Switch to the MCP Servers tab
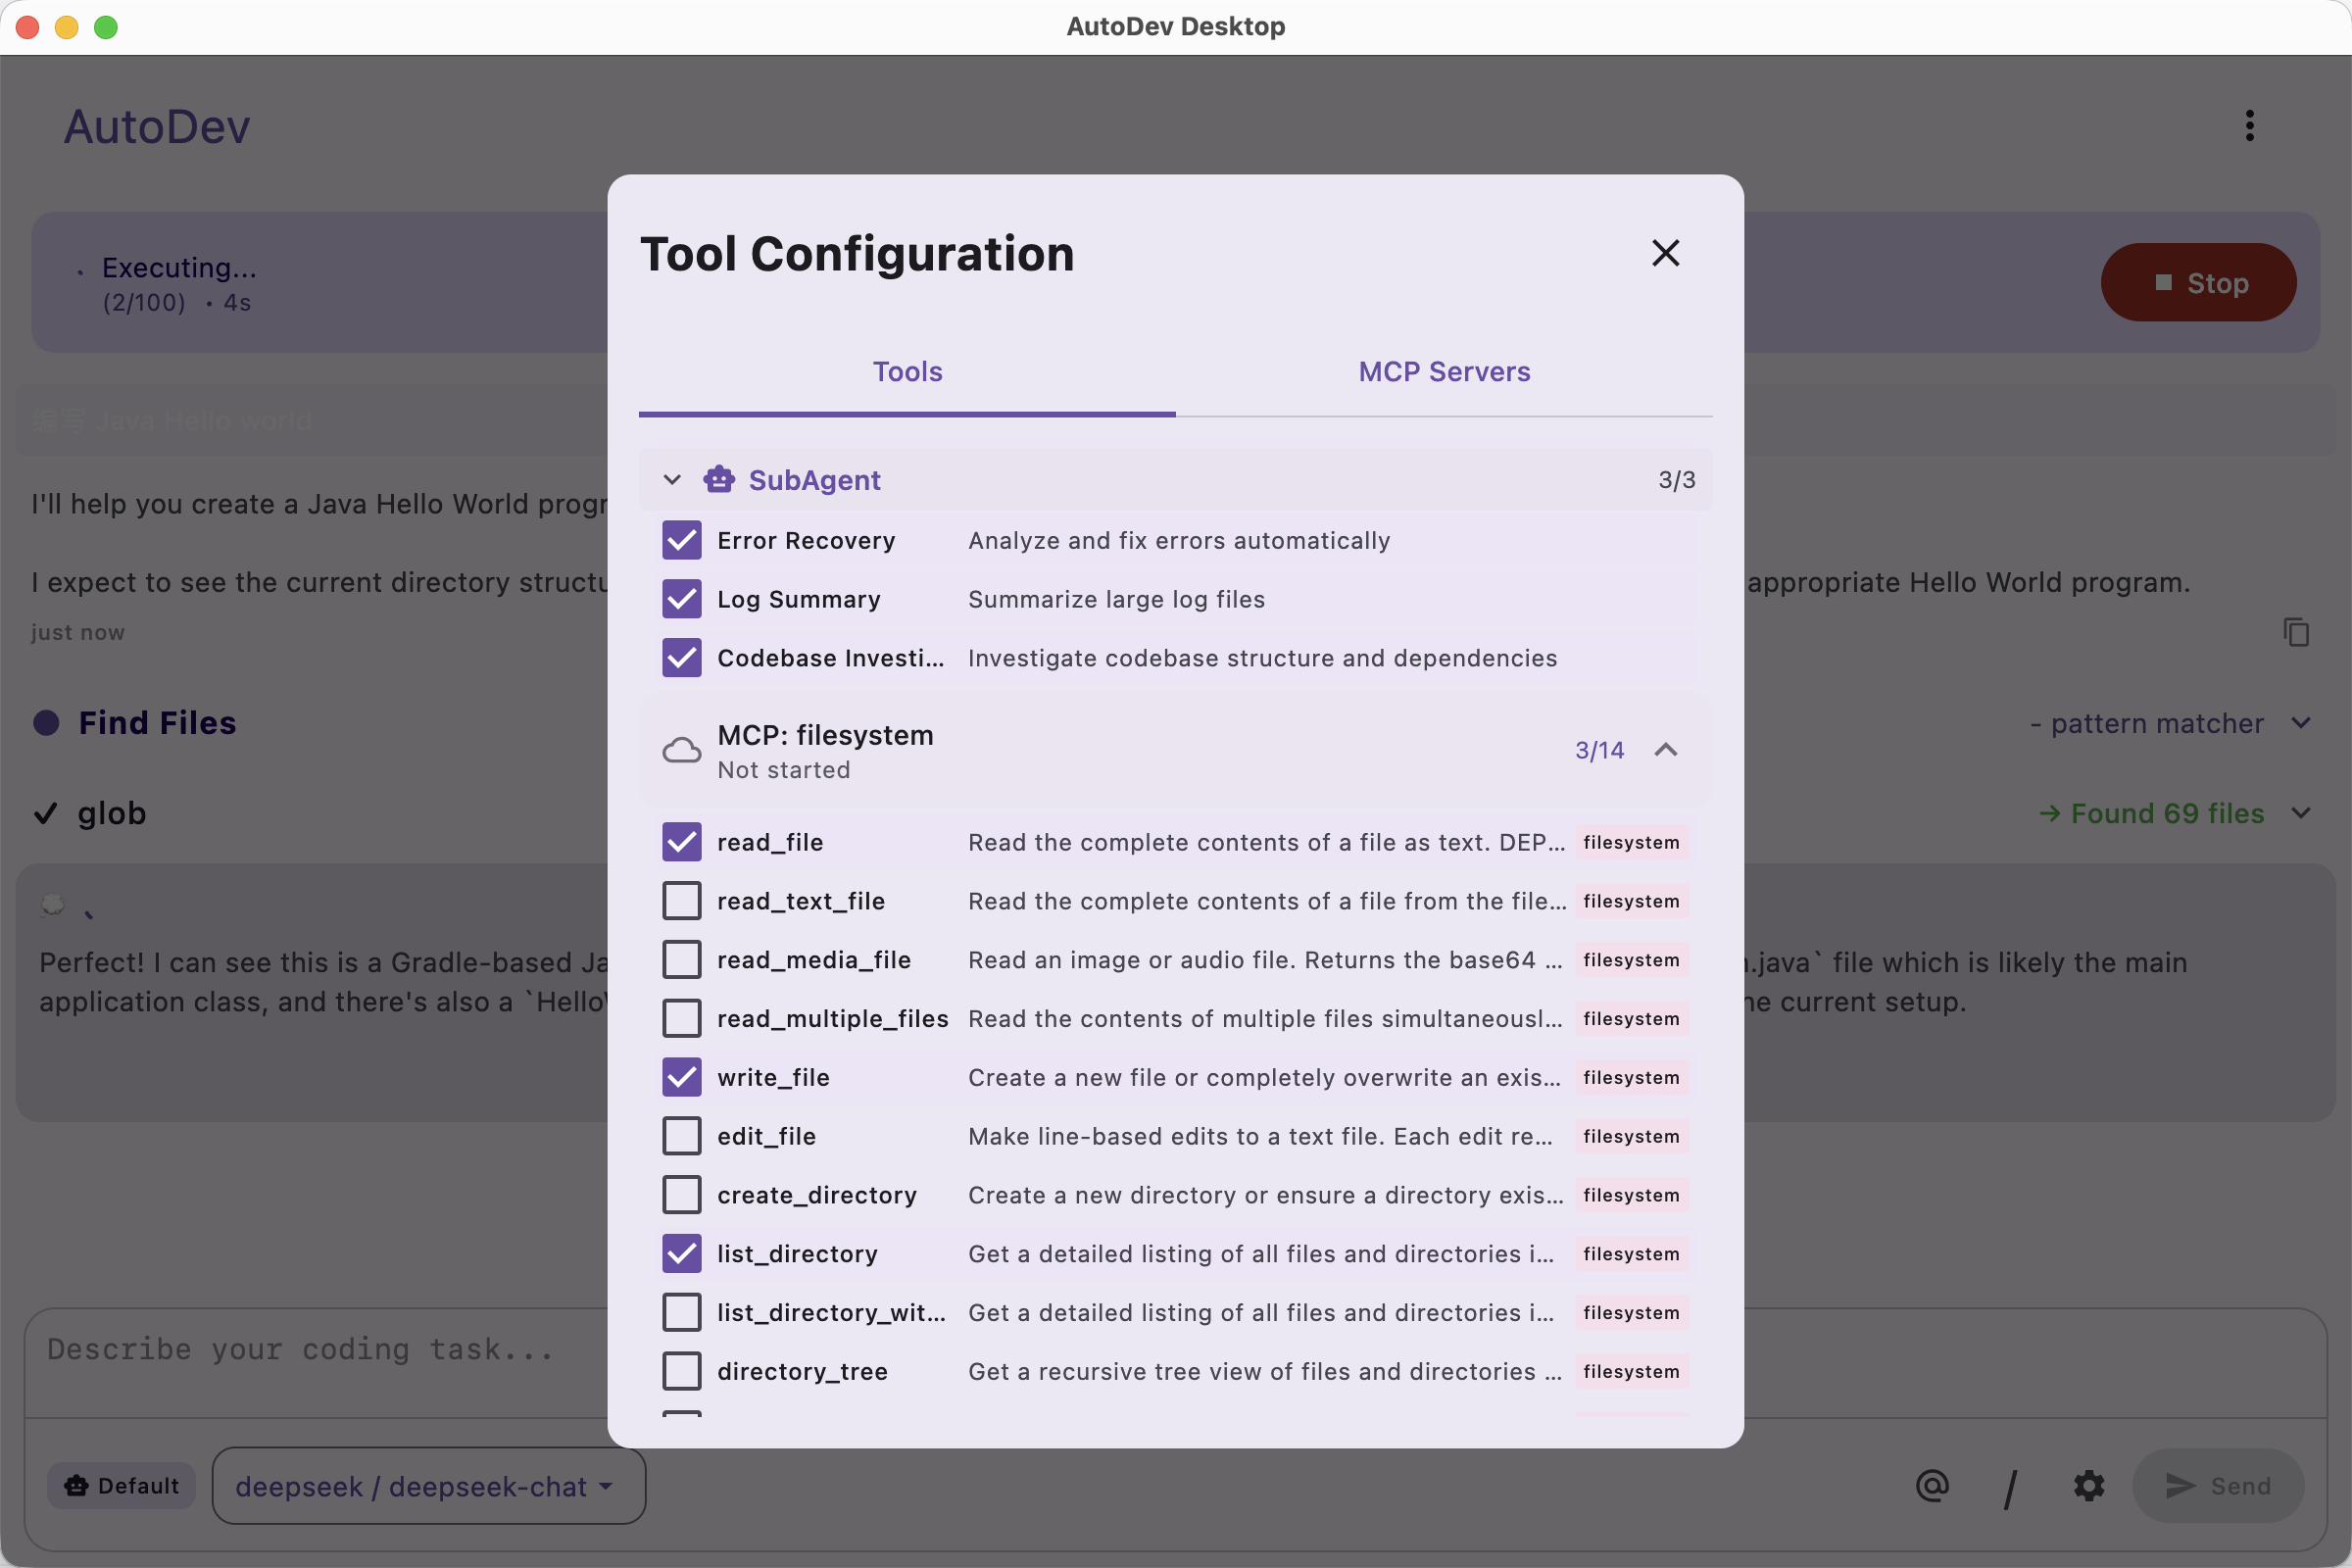 [1443, 372]
